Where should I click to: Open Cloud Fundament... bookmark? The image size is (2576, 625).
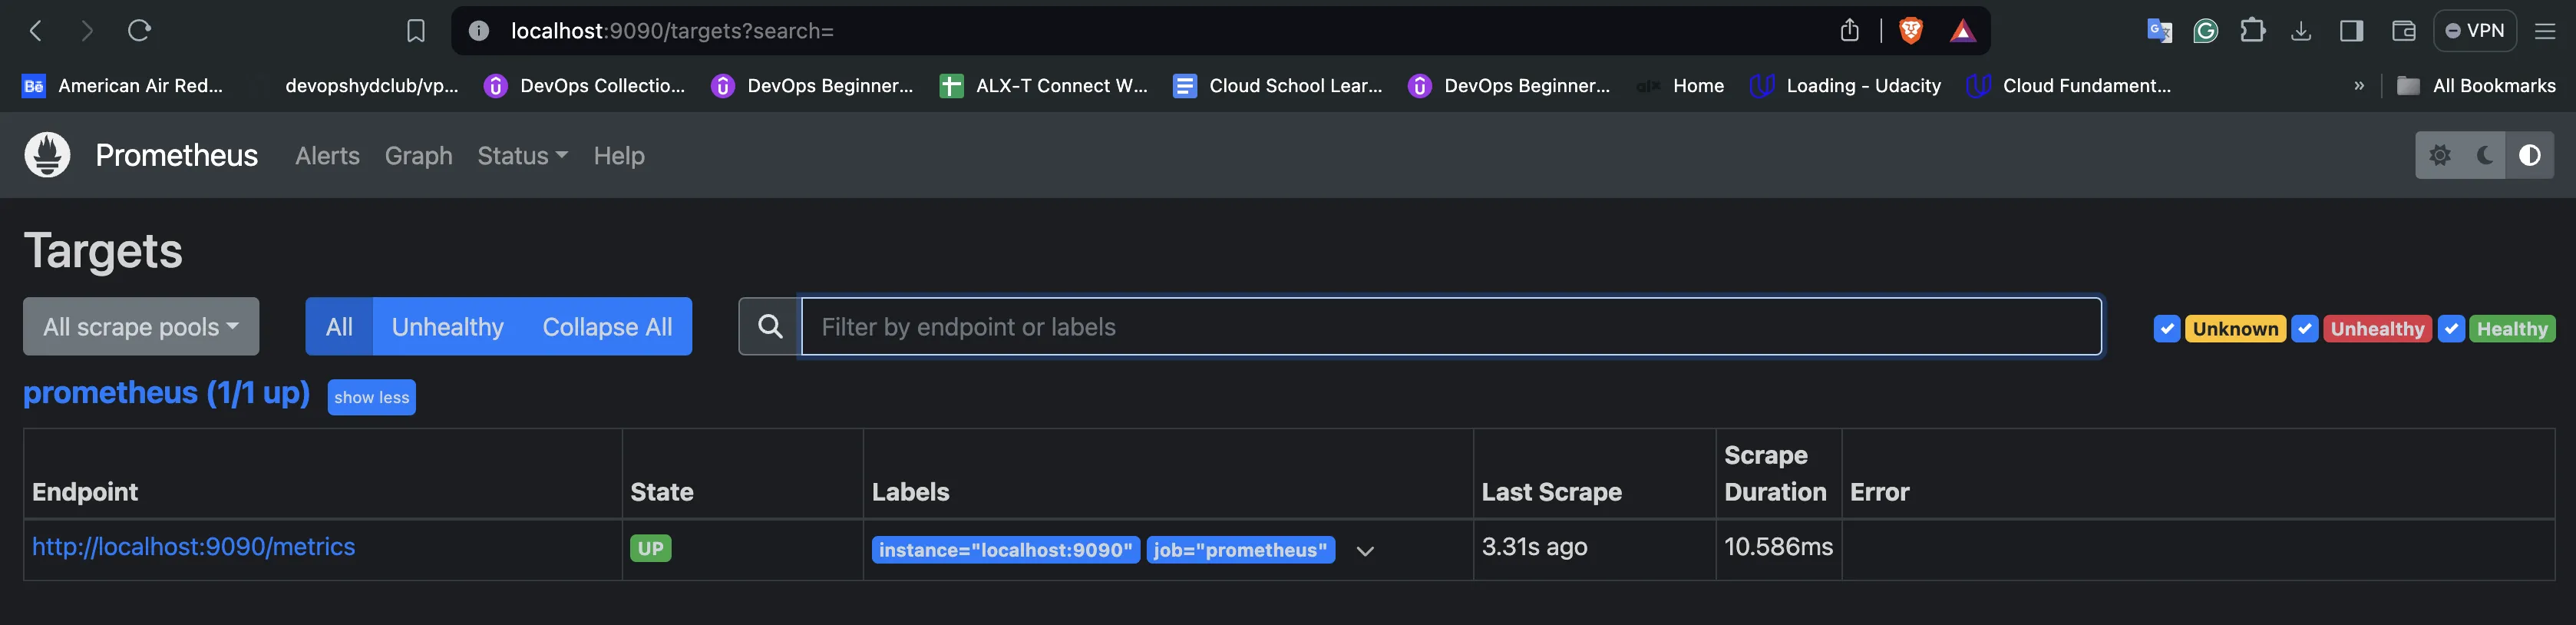tap(2069, 86)
